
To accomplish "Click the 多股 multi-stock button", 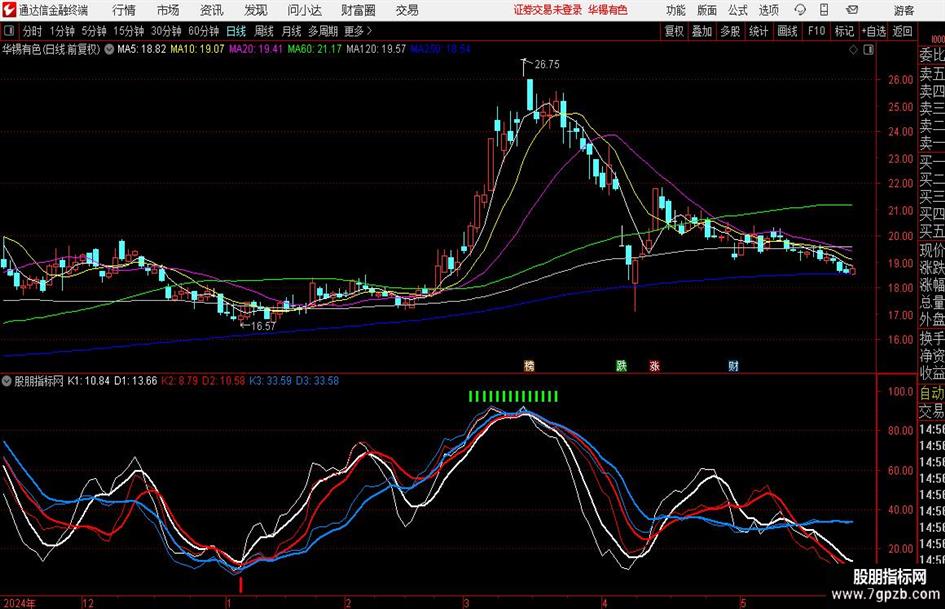I will [730, 31].
